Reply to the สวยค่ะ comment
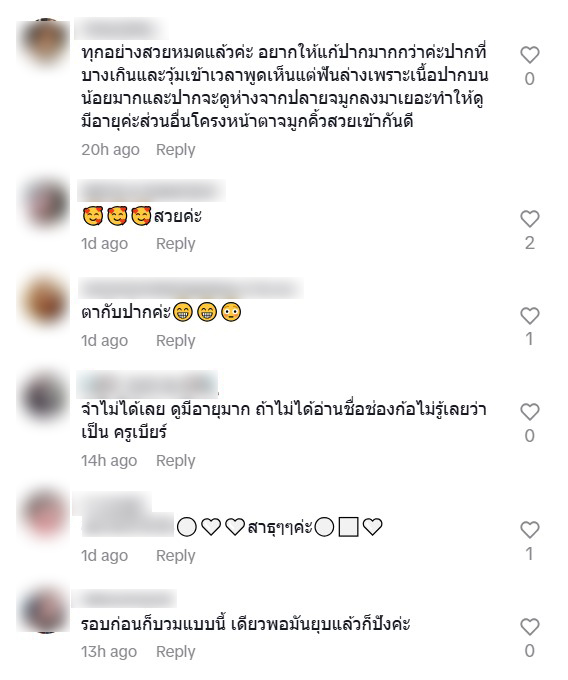Viewport: 568px width, 680px height. click(x=176, y=244)
